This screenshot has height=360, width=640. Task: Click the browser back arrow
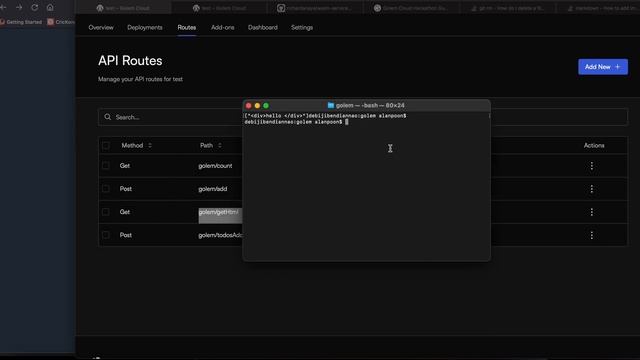pos(3,7)
